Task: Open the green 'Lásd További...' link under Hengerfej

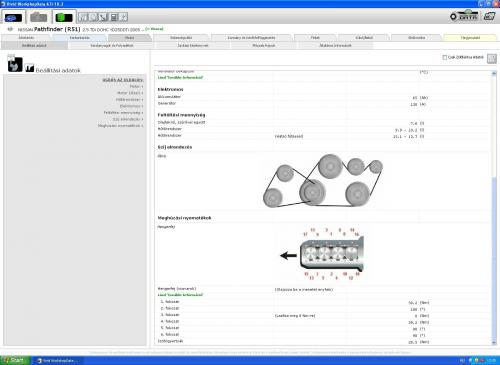Action: coord(180,295)
